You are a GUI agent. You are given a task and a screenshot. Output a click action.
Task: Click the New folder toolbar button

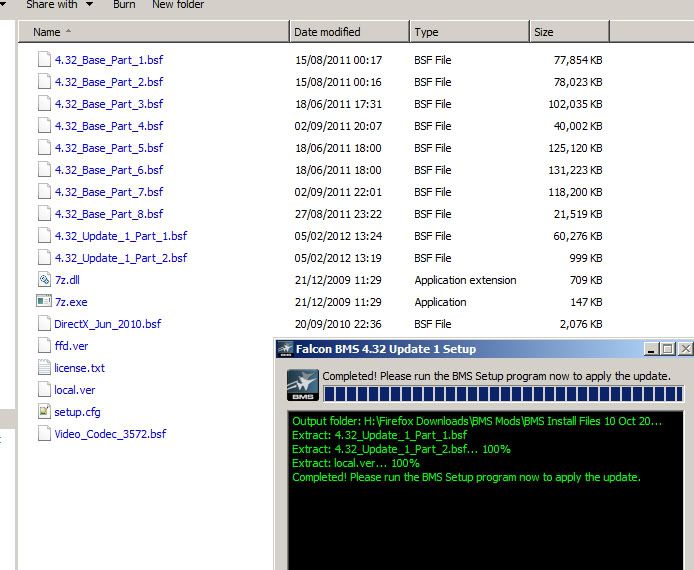178,5
